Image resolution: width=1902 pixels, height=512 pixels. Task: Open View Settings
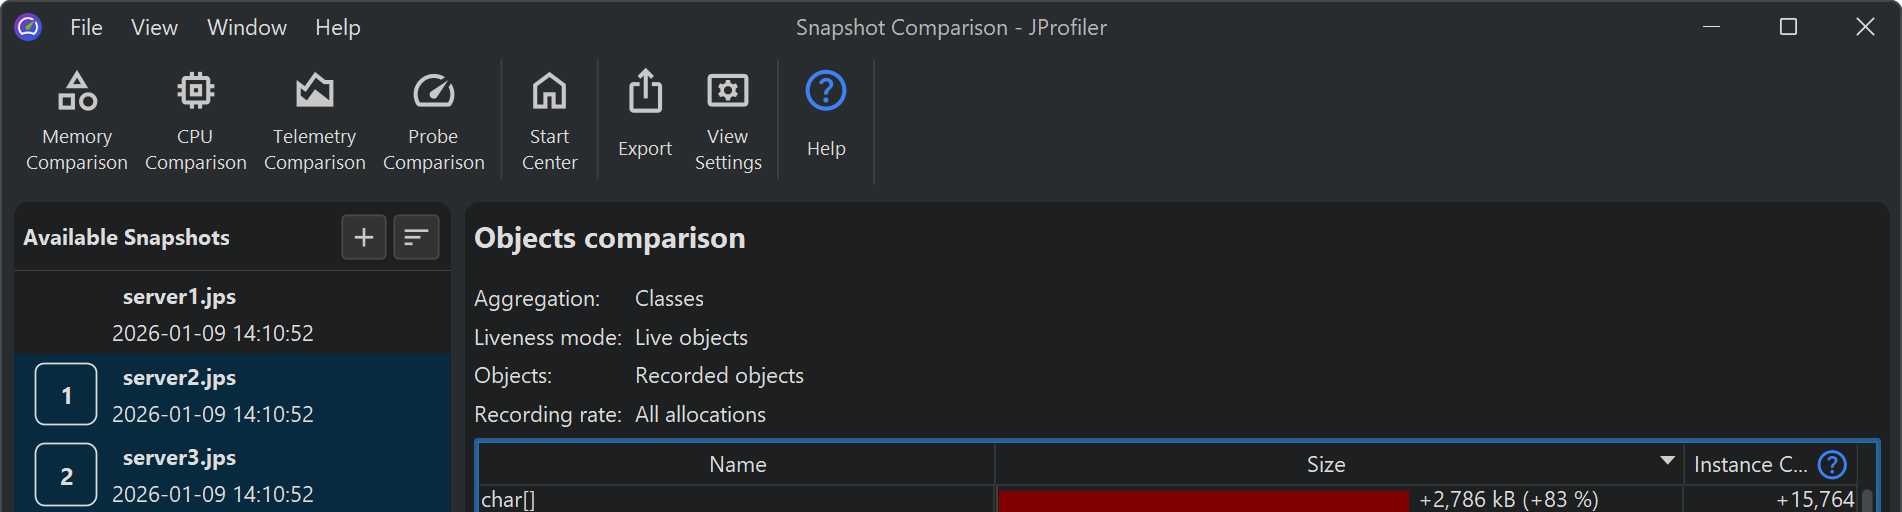[x=728, y=120]
